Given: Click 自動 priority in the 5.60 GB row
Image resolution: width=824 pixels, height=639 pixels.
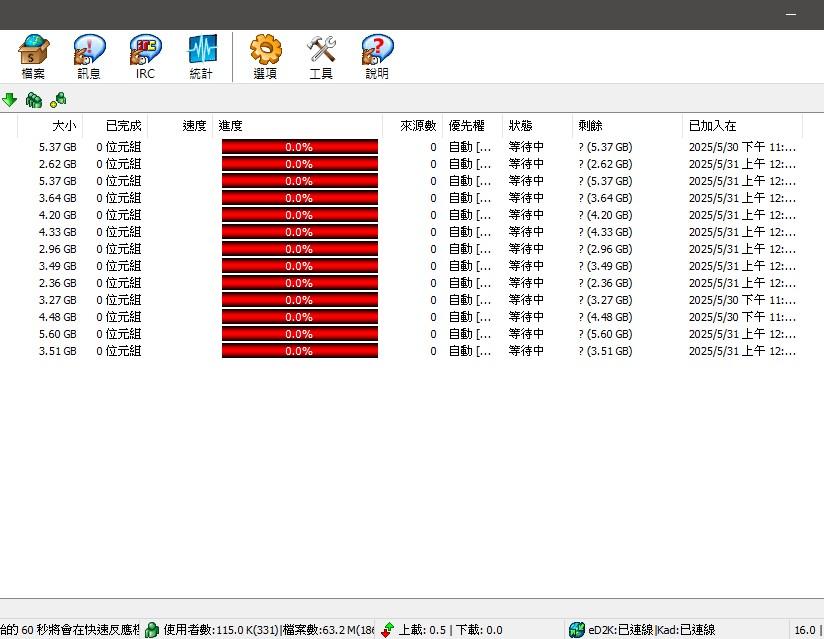Looking at the screenshot, I should coord(470,334).
